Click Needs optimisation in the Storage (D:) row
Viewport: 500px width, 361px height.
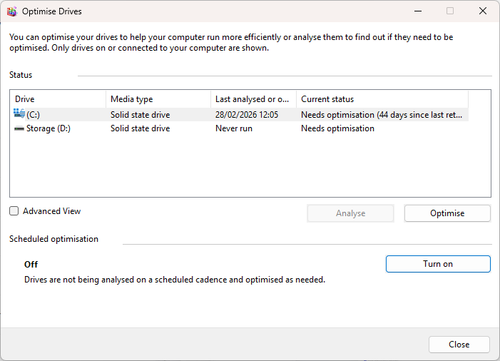coord(338,128)
